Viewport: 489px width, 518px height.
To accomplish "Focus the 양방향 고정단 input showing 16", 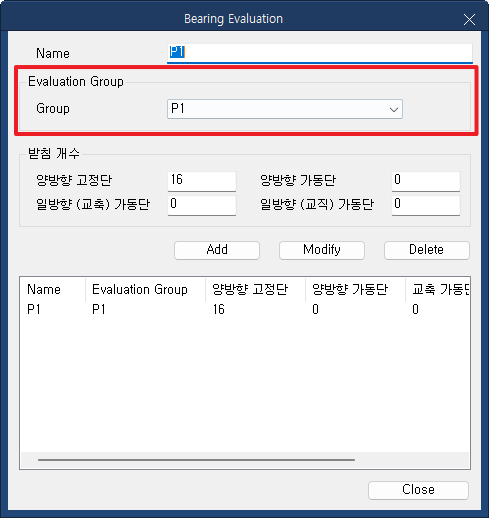I will [202, 181].
